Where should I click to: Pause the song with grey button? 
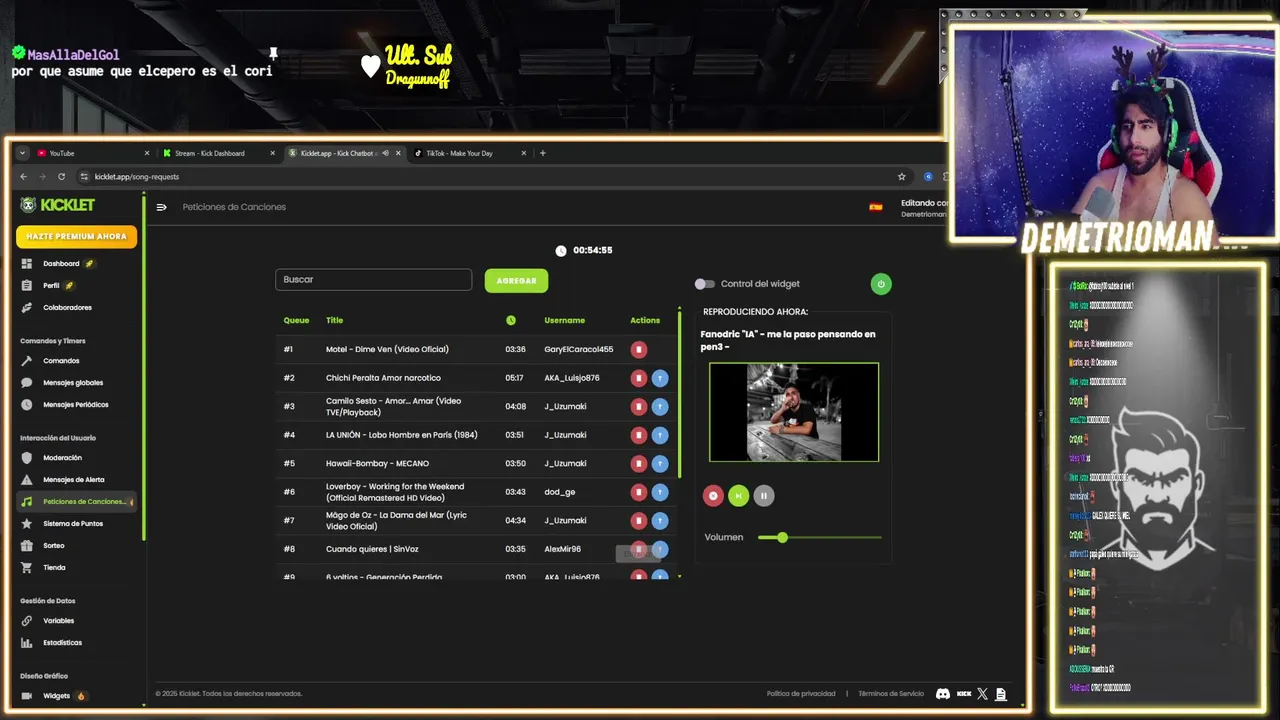(763, 496)
